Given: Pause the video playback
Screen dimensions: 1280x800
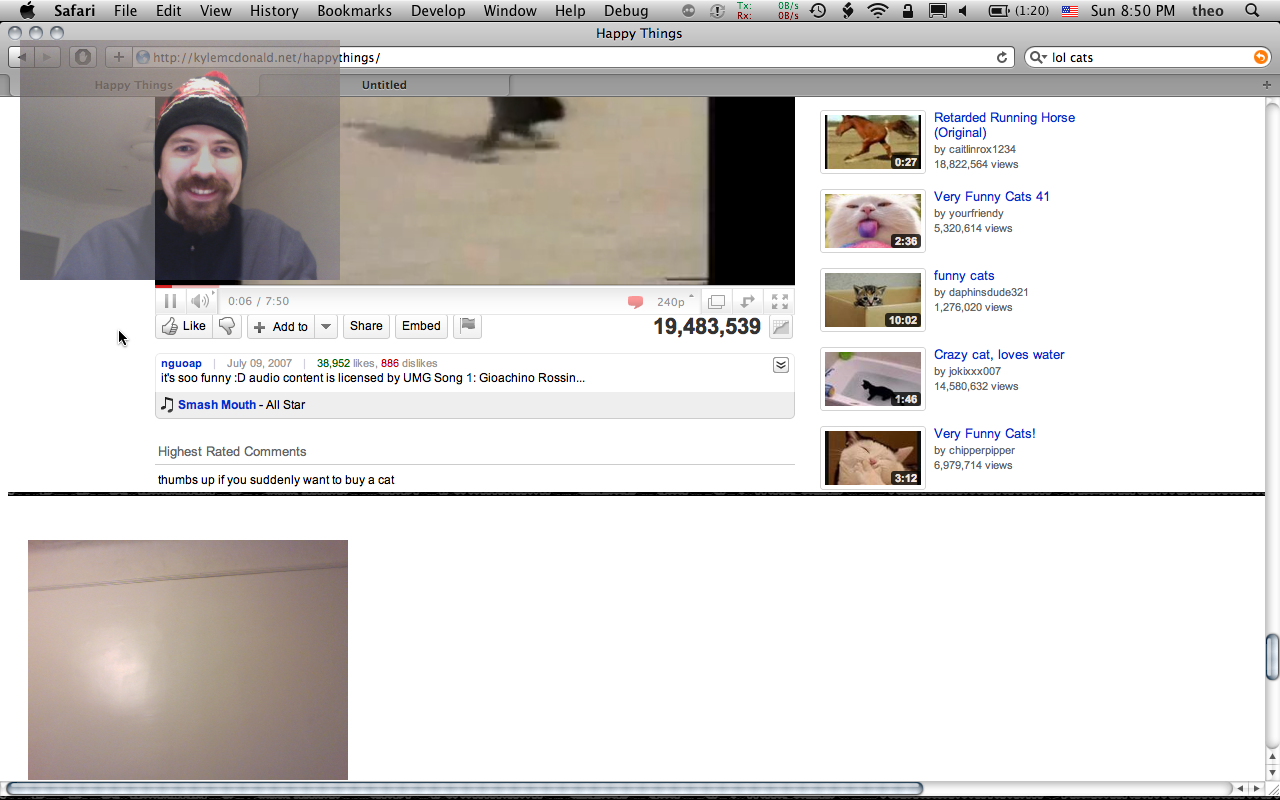Looking at the screenshot, I should (170, 301).
